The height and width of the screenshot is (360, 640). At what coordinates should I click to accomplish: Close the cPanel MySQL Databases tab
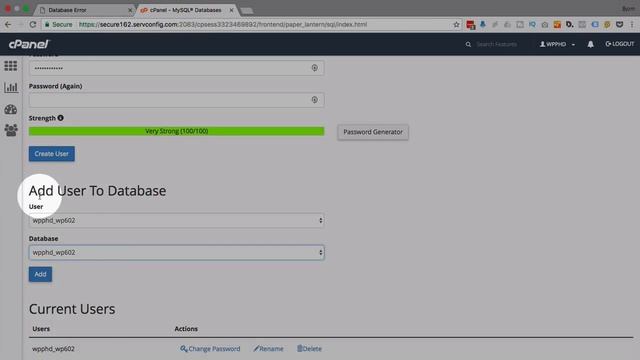(231, 10)
